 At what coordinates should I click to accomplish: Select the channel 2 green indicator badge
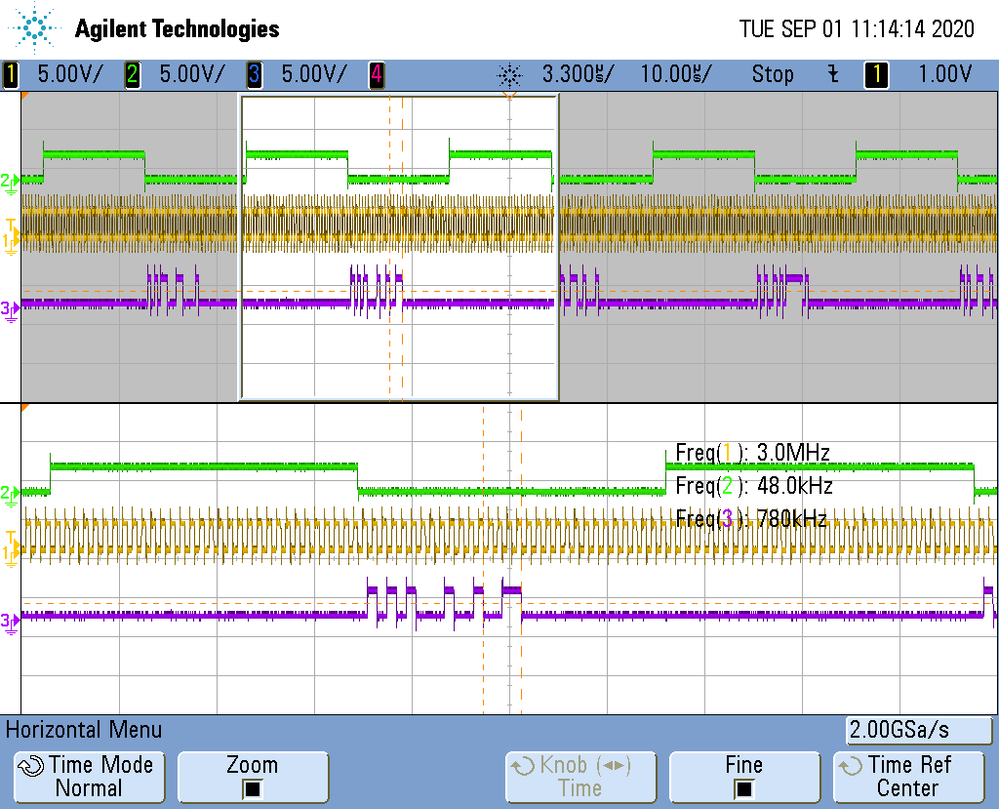pos(133,75)
